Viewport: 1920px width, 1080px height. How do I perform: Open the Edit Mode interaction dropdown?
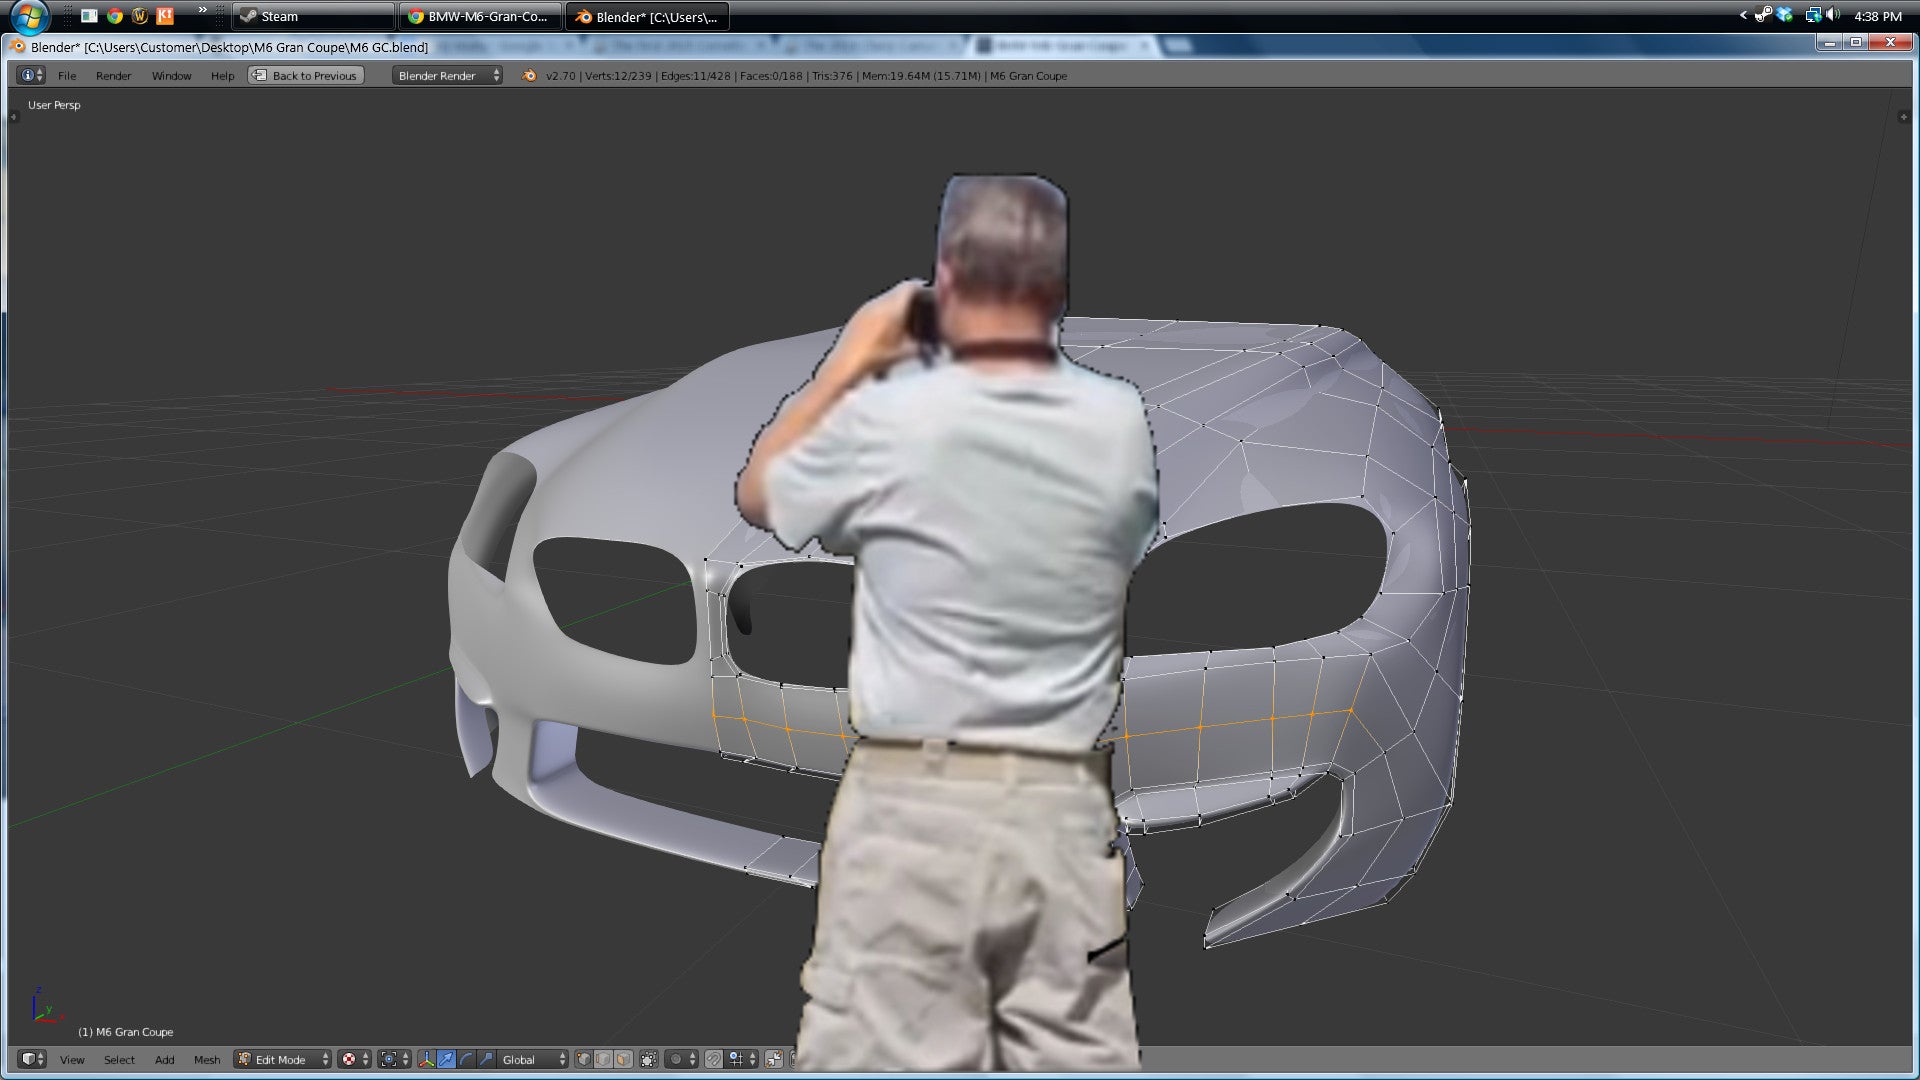coord(282,1059)
